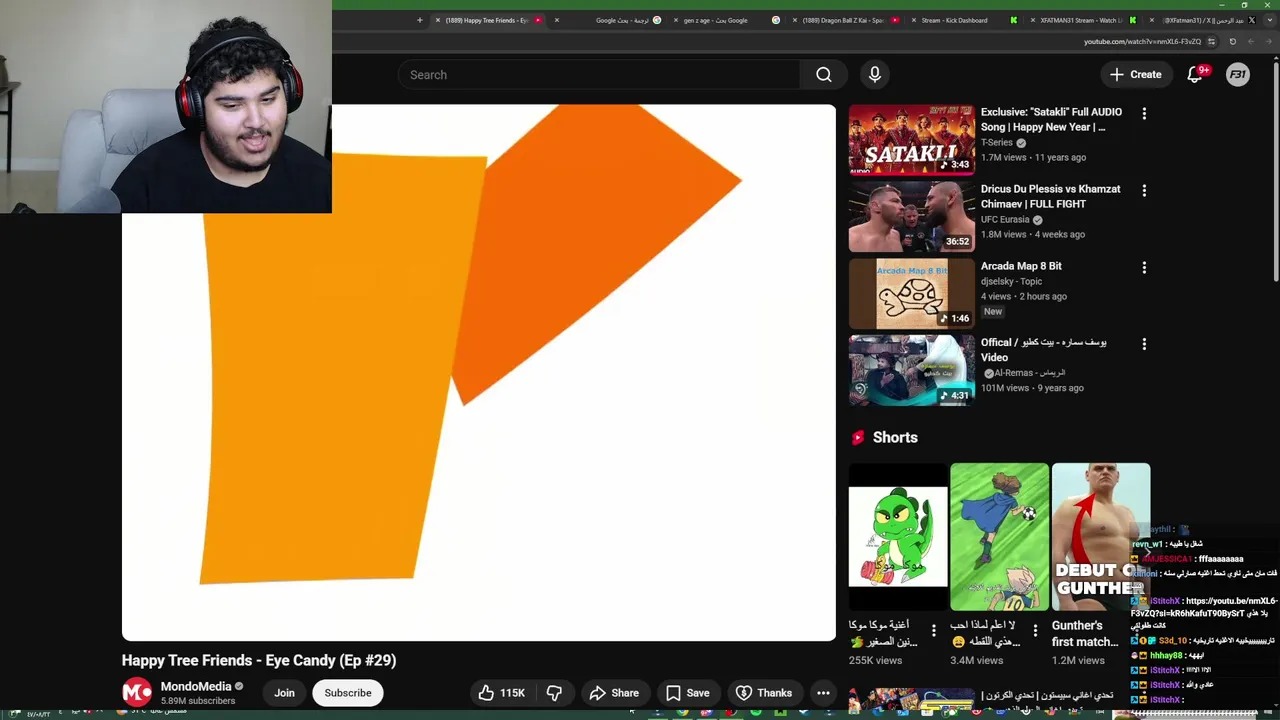The width and height of the screenshot is (1280, 720).
Task: Open more actions ellipsis under video
Action: 823,693
